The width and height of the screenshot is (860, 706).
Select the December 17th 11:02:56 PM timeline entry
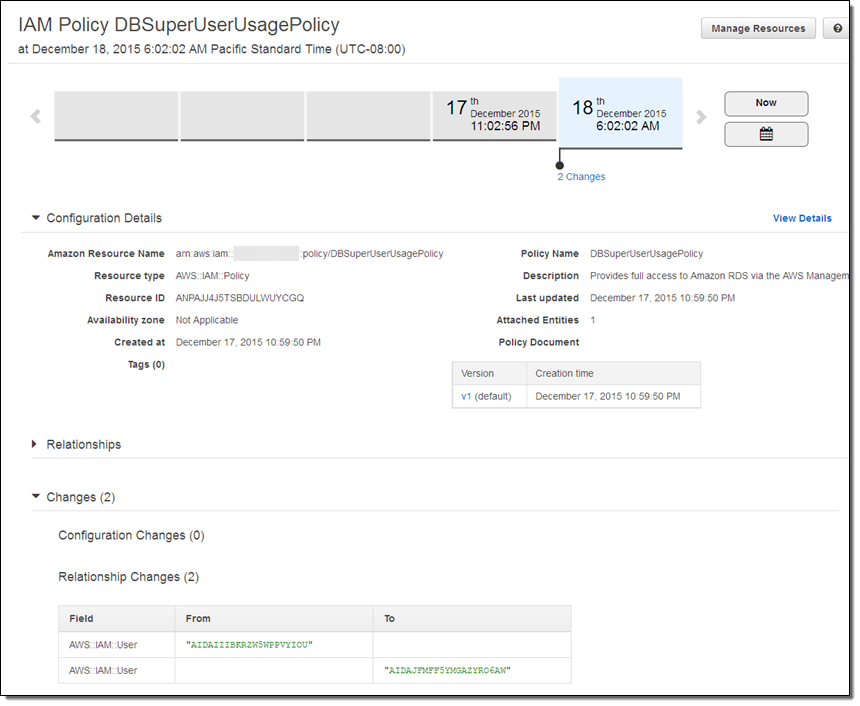[x=494, y=116]
